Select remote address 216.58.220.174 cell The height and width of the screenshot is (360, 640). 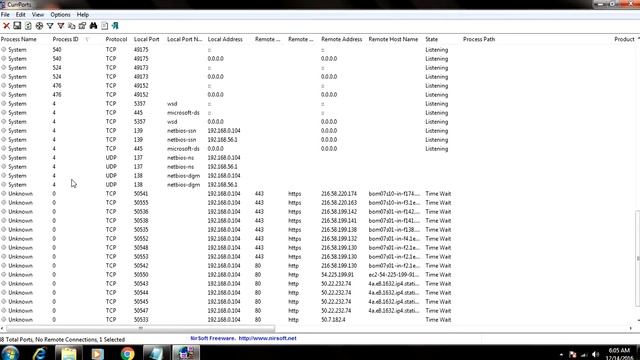coord(339,193)
